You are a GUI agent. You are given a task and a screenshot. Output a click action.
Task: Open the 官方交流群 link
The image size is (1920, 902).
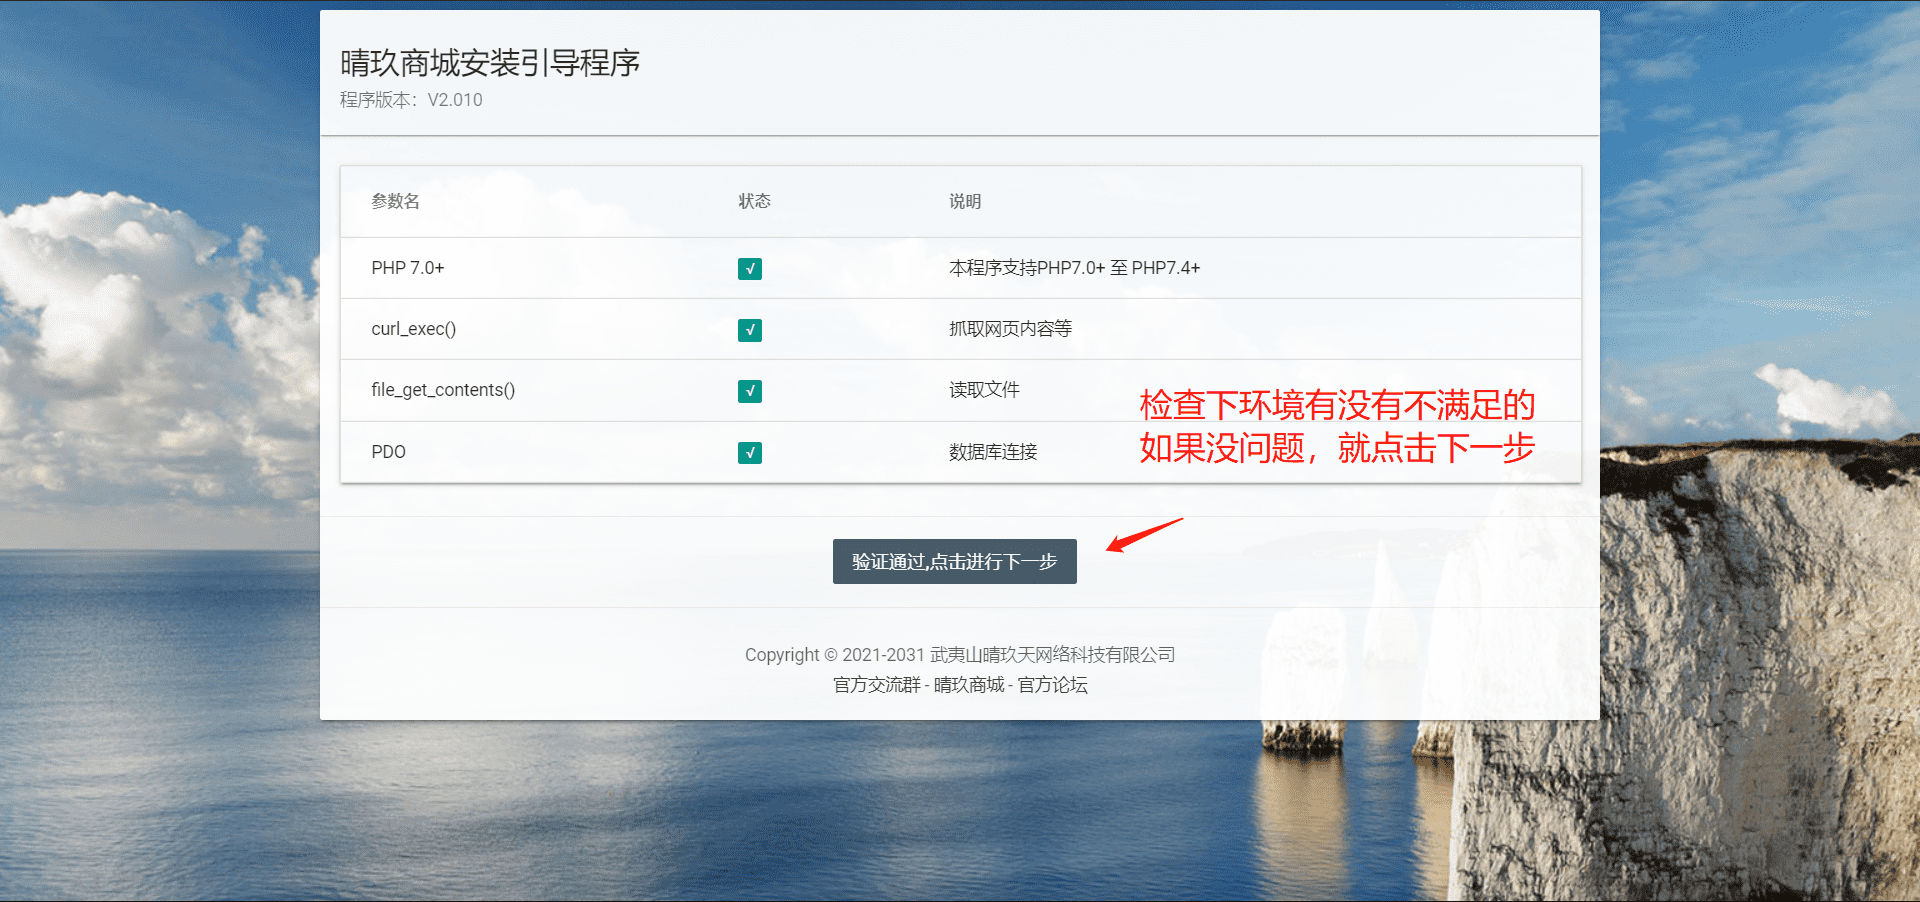tap(877, 685)
